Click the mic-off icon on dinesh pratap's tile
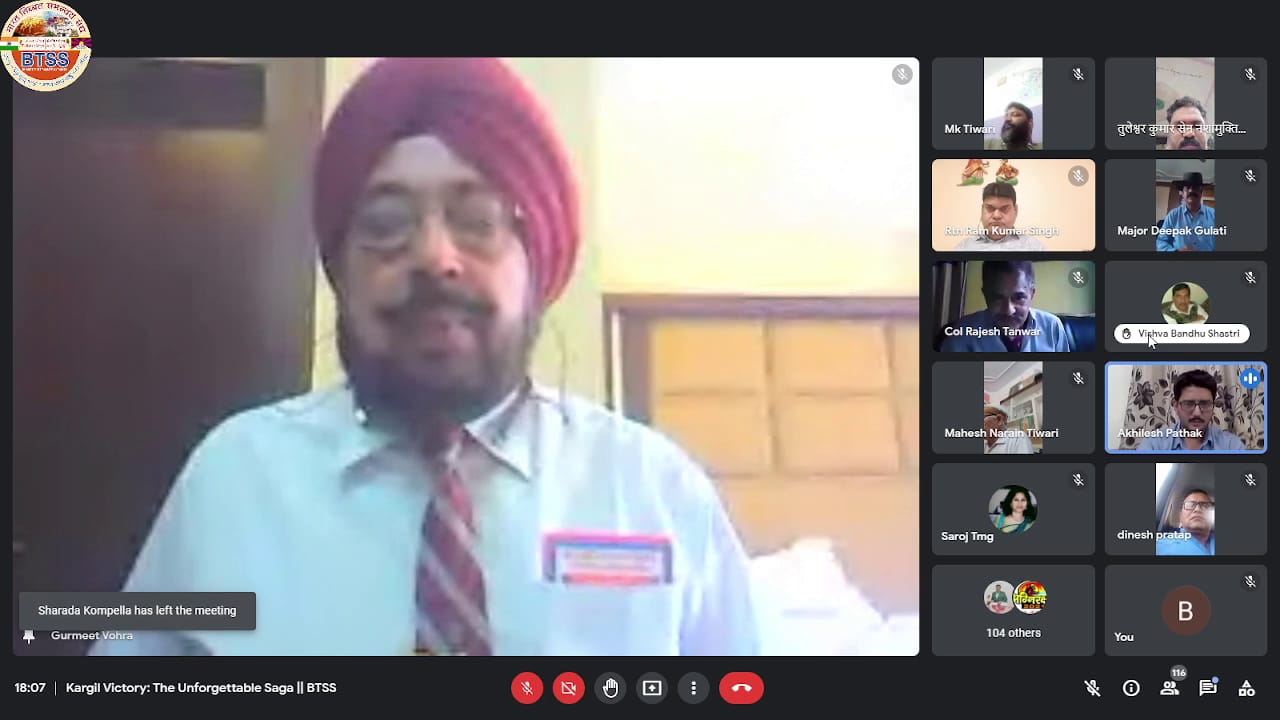This screenshot has height=720, width=1280. (1250, 480)
